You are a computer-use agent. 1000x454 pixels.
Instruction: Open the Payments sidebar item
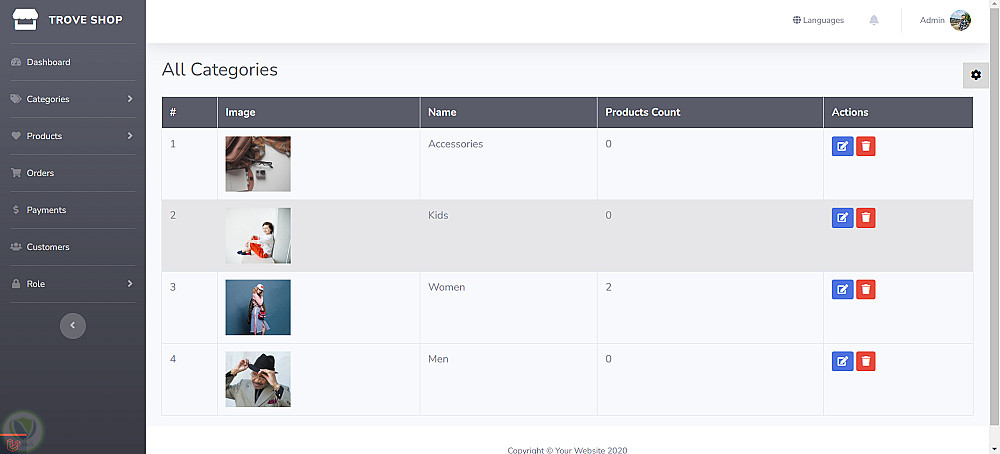46,210
